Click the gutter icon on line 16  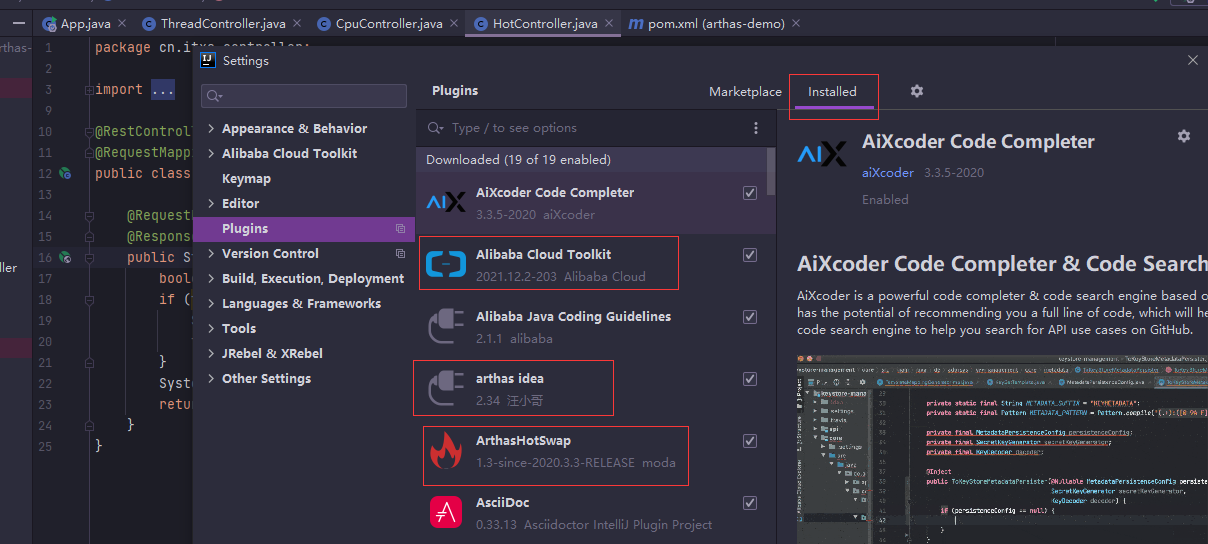65,257
